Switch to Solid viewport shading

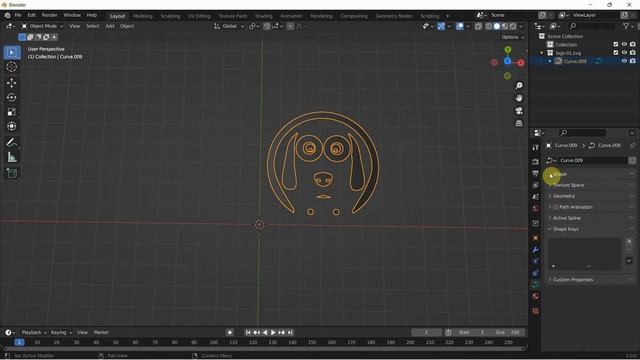click(497, 26)
